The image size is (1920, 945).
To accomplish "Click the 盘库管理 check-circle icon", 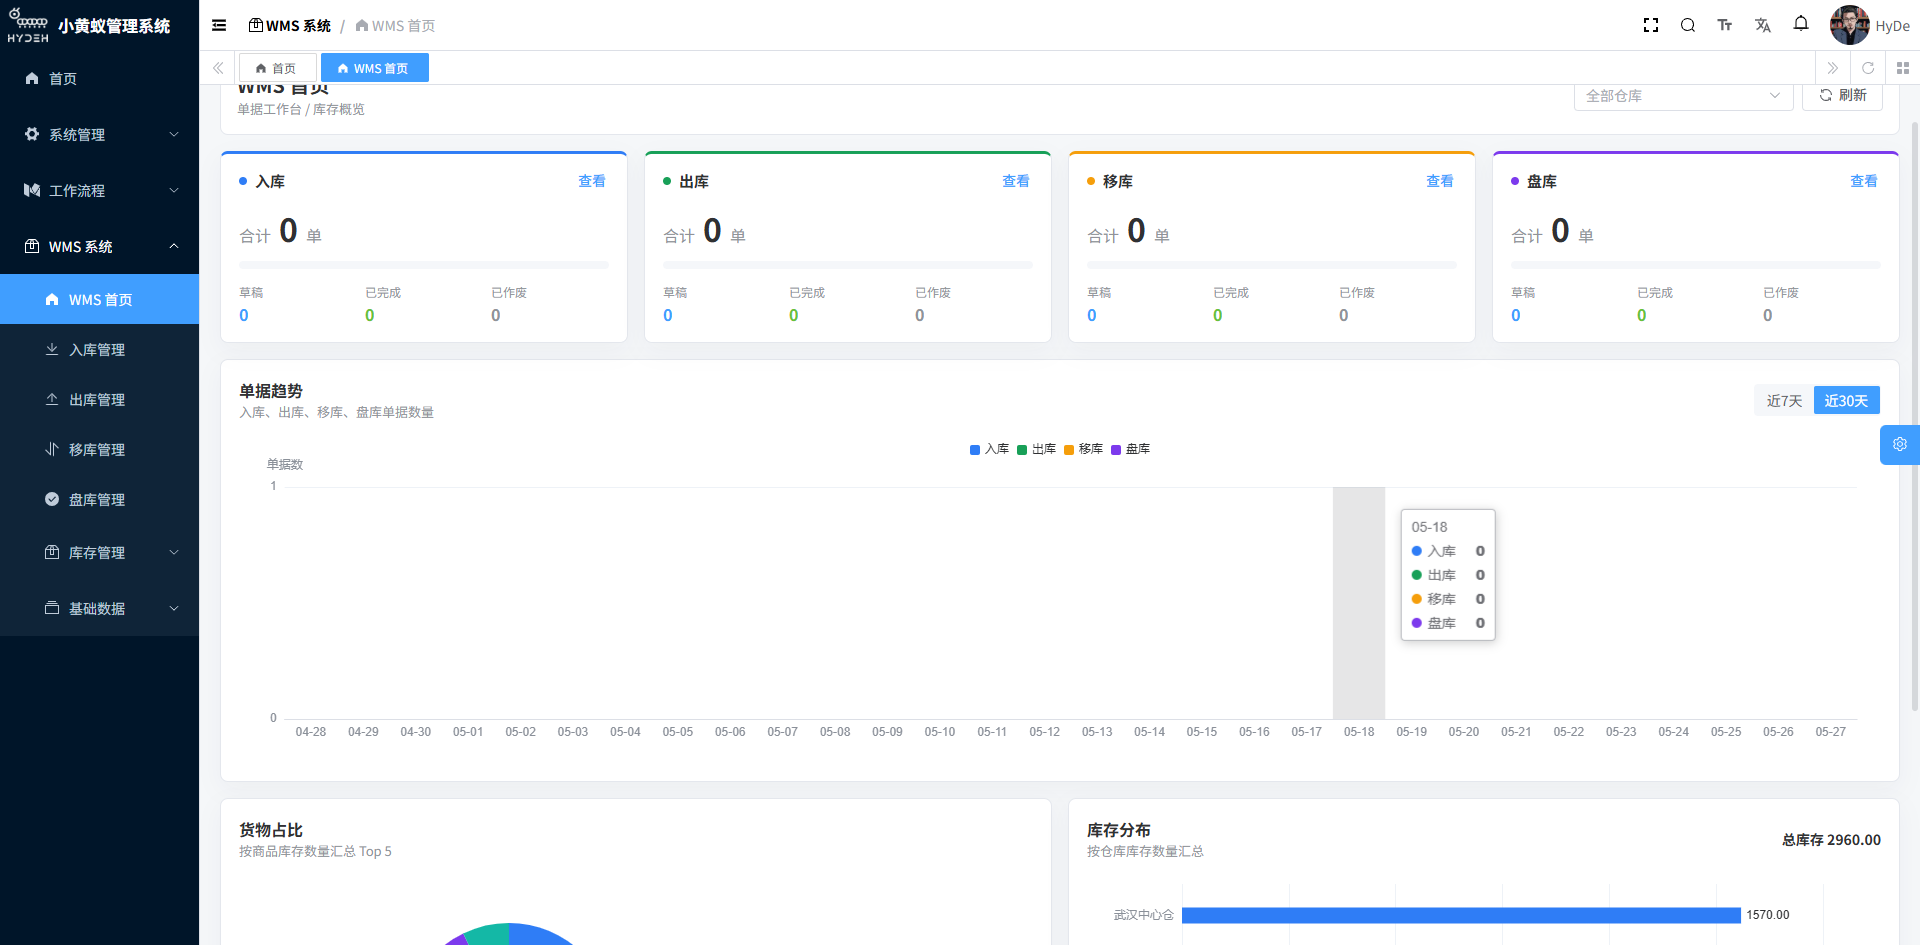I will pos(52,499).
